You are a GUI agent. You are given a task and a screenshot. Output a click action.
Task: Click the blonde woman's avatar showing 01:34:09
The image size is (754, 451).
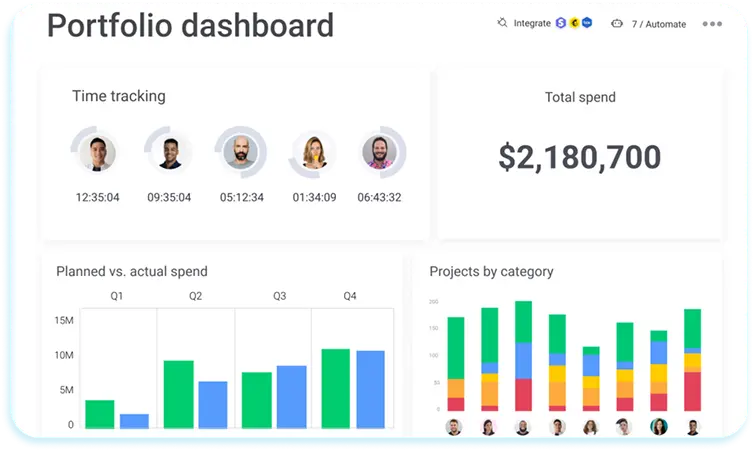tap(313, 153)
